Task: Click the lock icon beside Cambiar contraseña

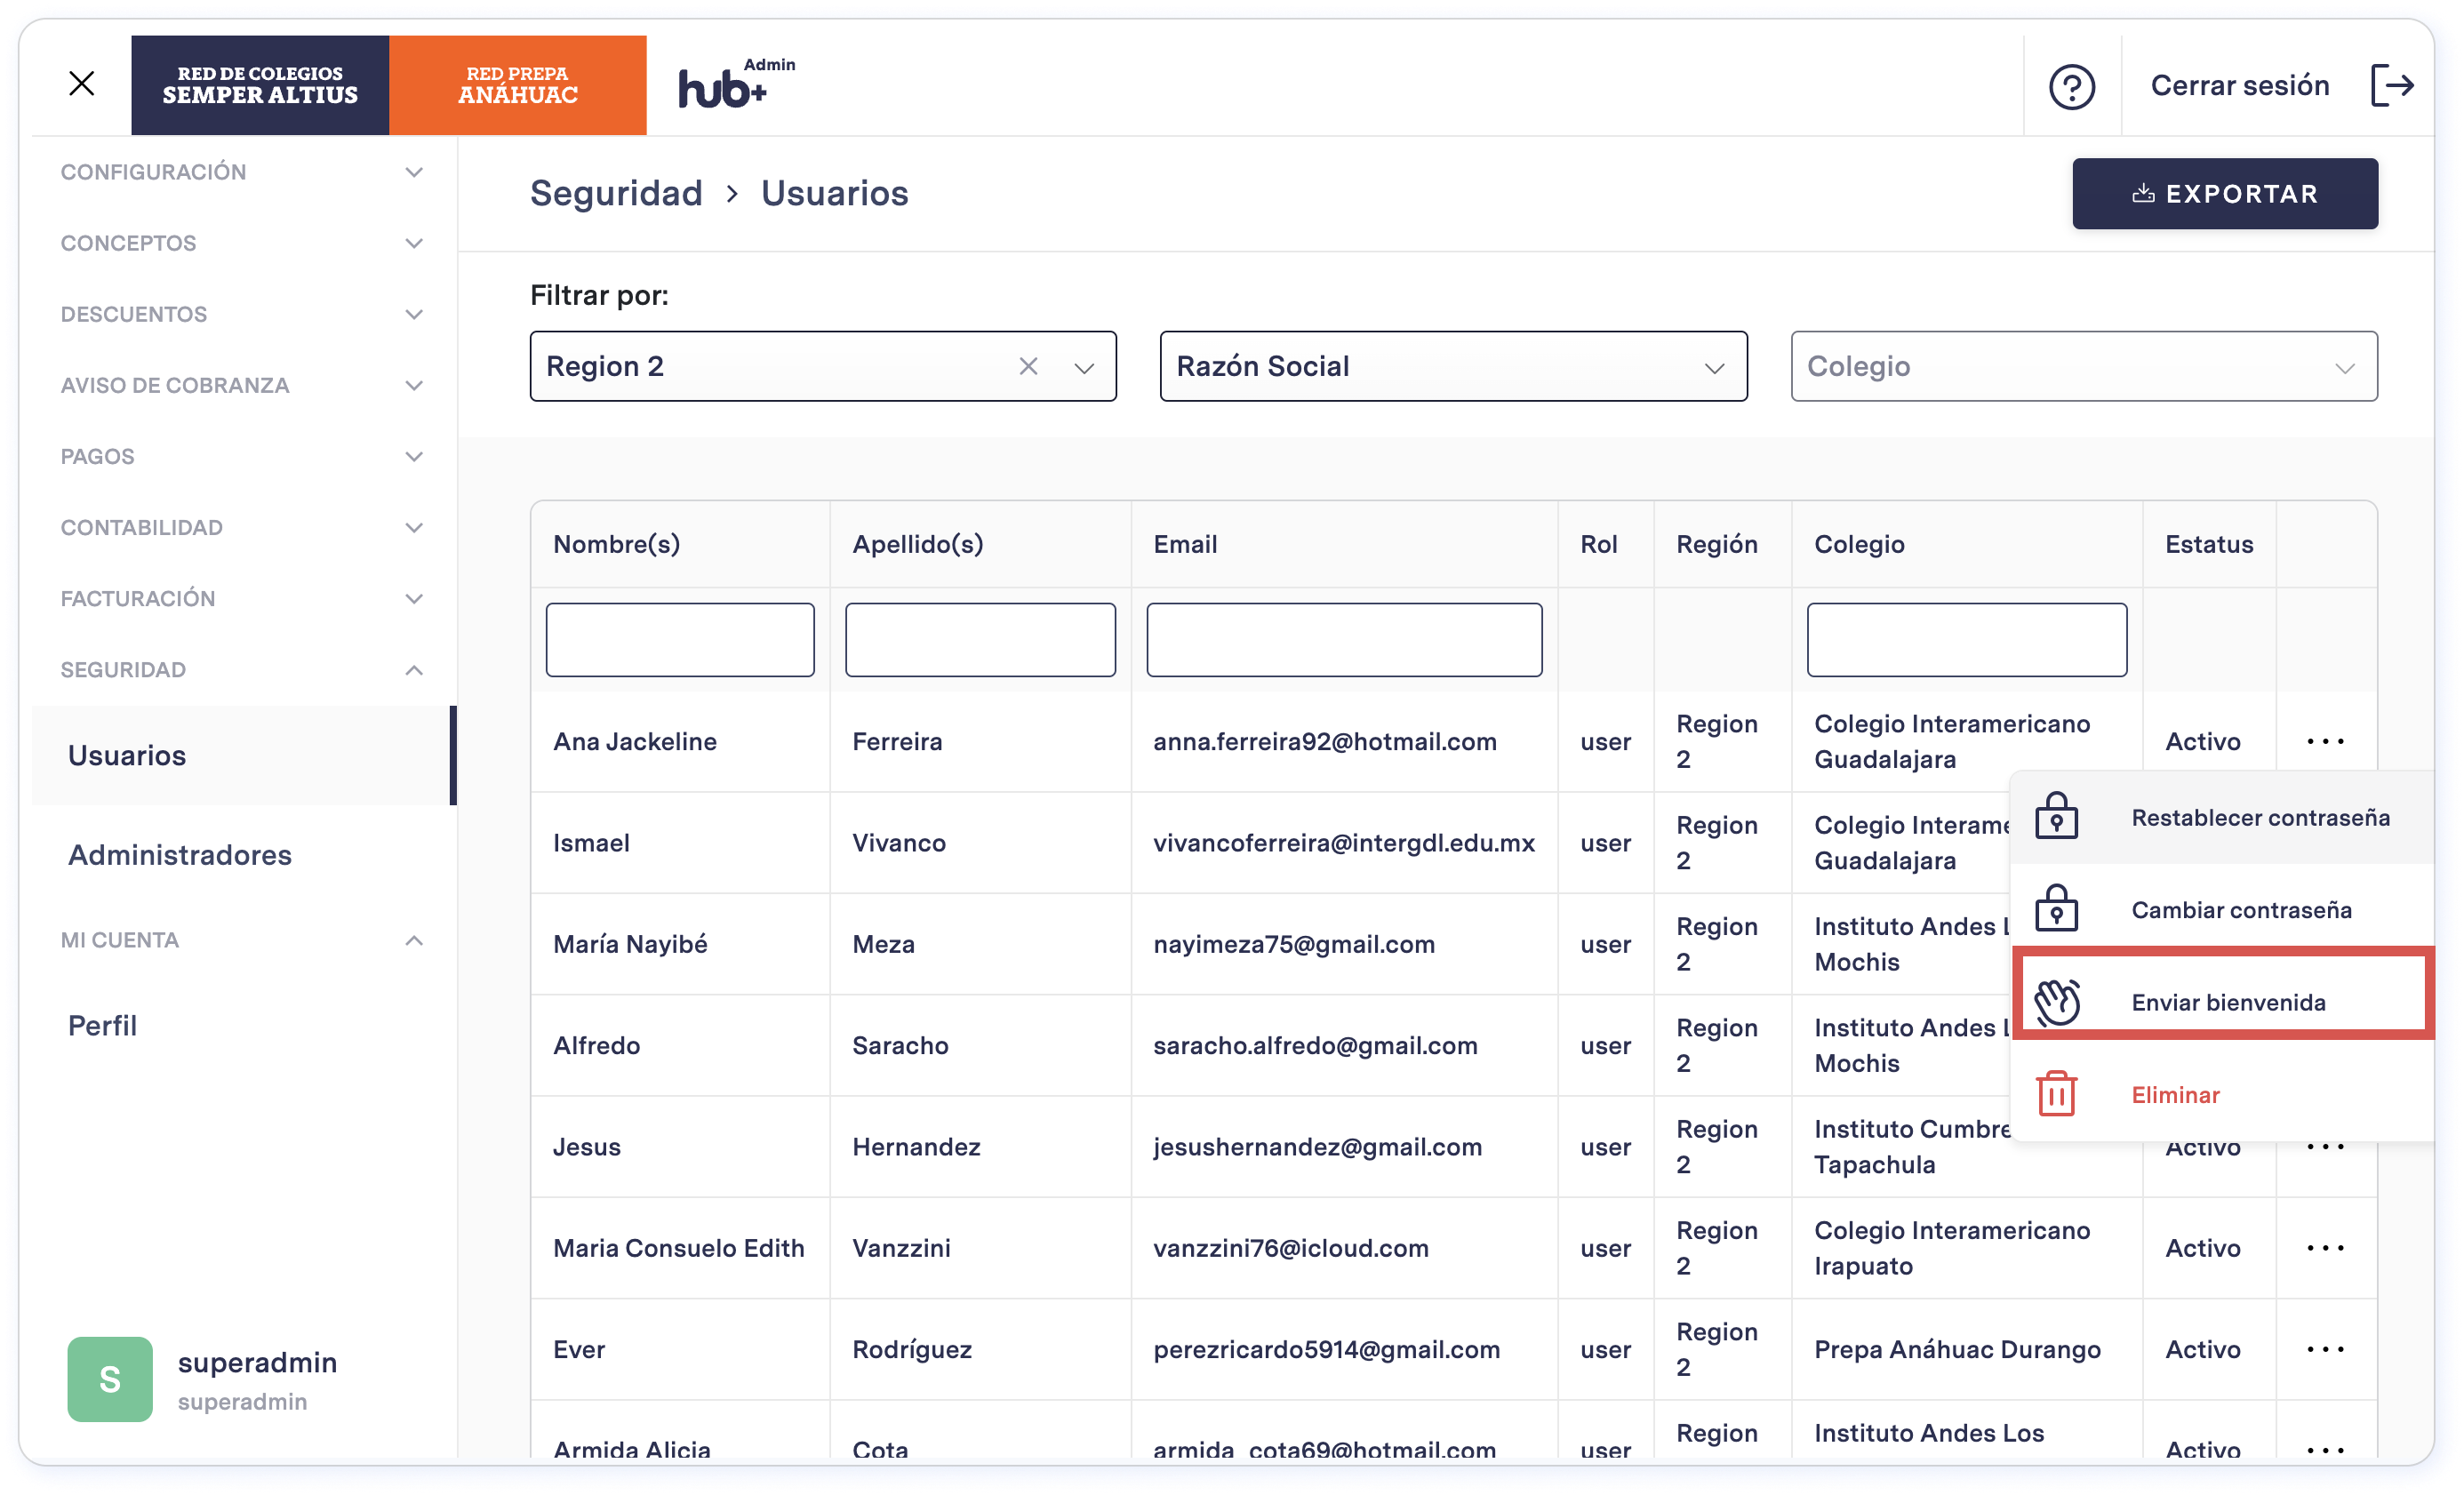Action: pyautogui.click(x=2056, y=909)
